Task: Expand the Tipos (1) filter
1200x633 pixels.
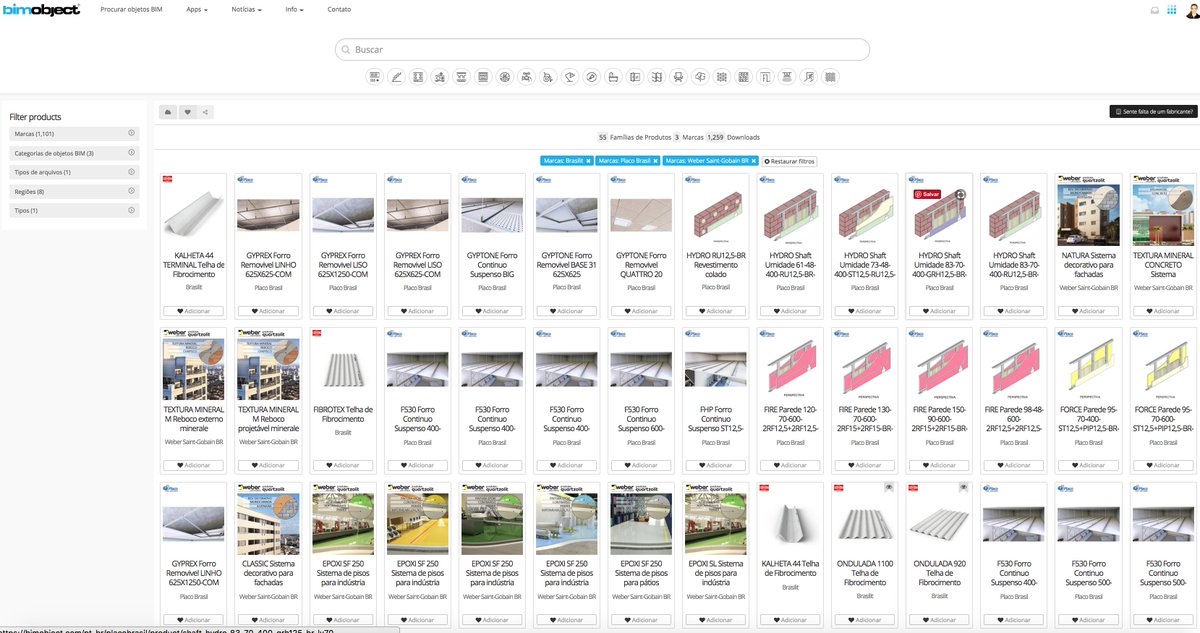Action: pos(74,210)
